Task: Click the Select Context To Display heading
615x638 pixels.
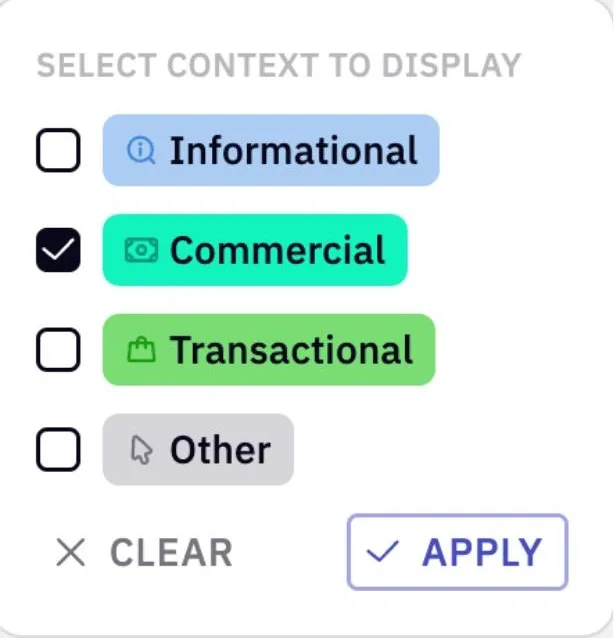Action: 279,65
